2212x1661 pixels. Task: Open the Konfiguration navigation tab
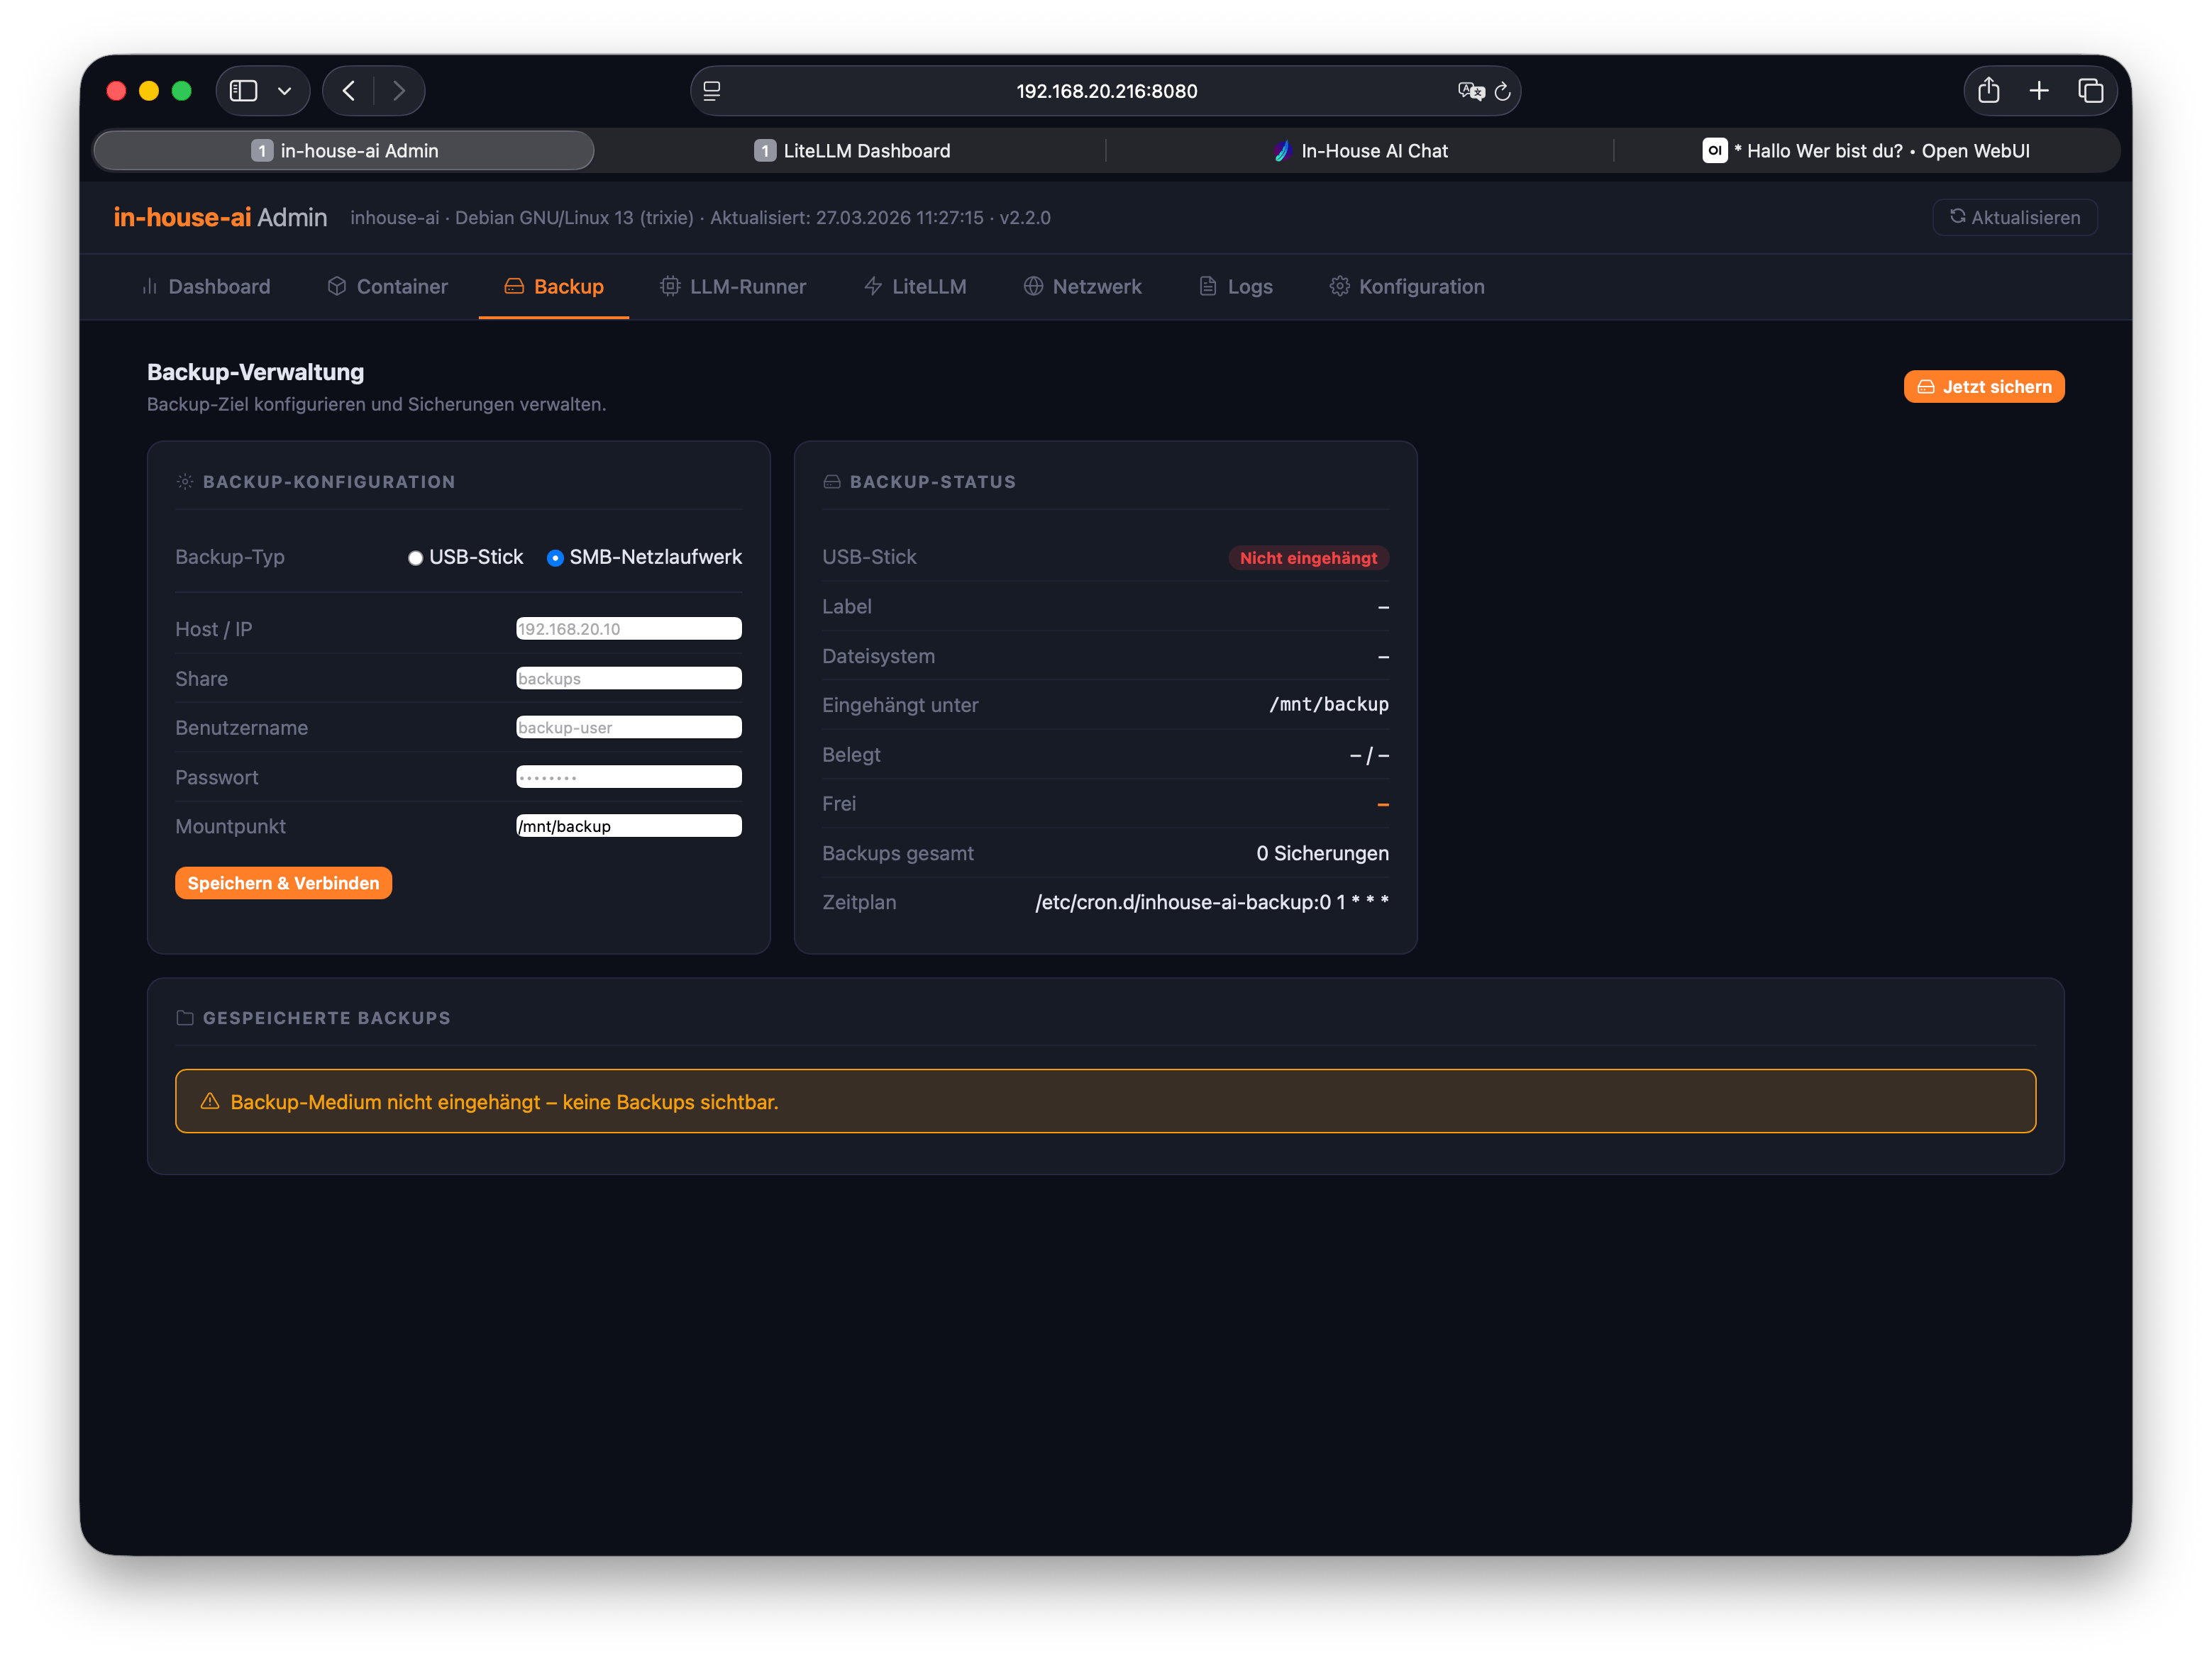click(1407, 287)
